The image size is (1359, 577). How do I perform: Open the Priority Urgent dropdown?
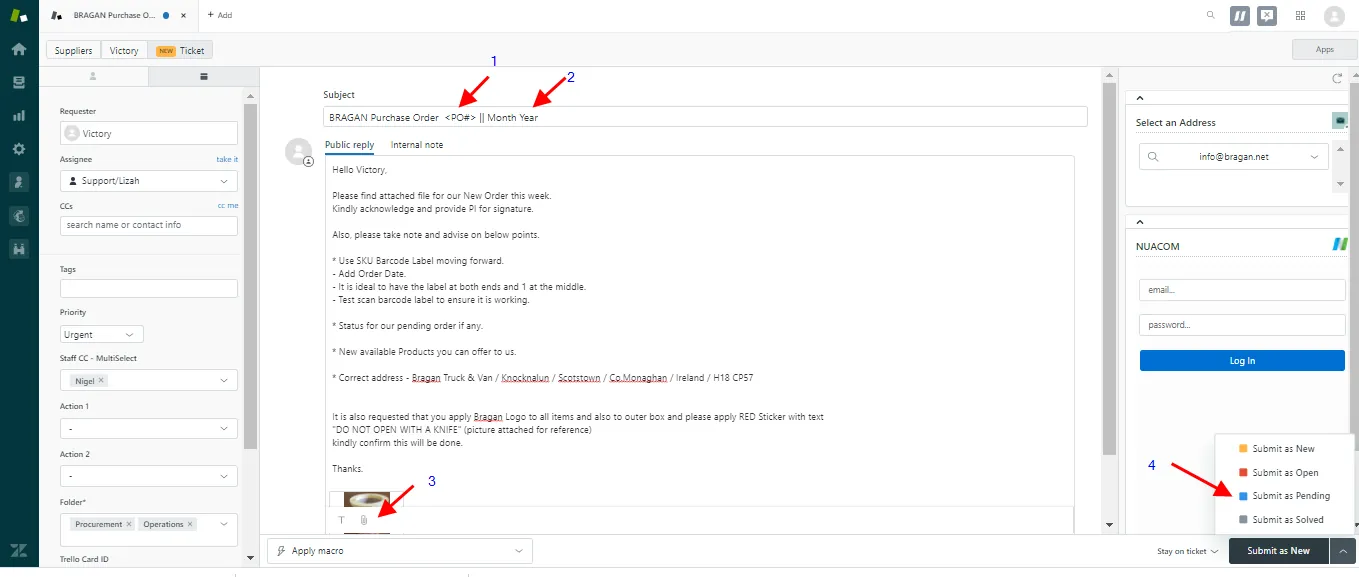click(x=101, y=335)
